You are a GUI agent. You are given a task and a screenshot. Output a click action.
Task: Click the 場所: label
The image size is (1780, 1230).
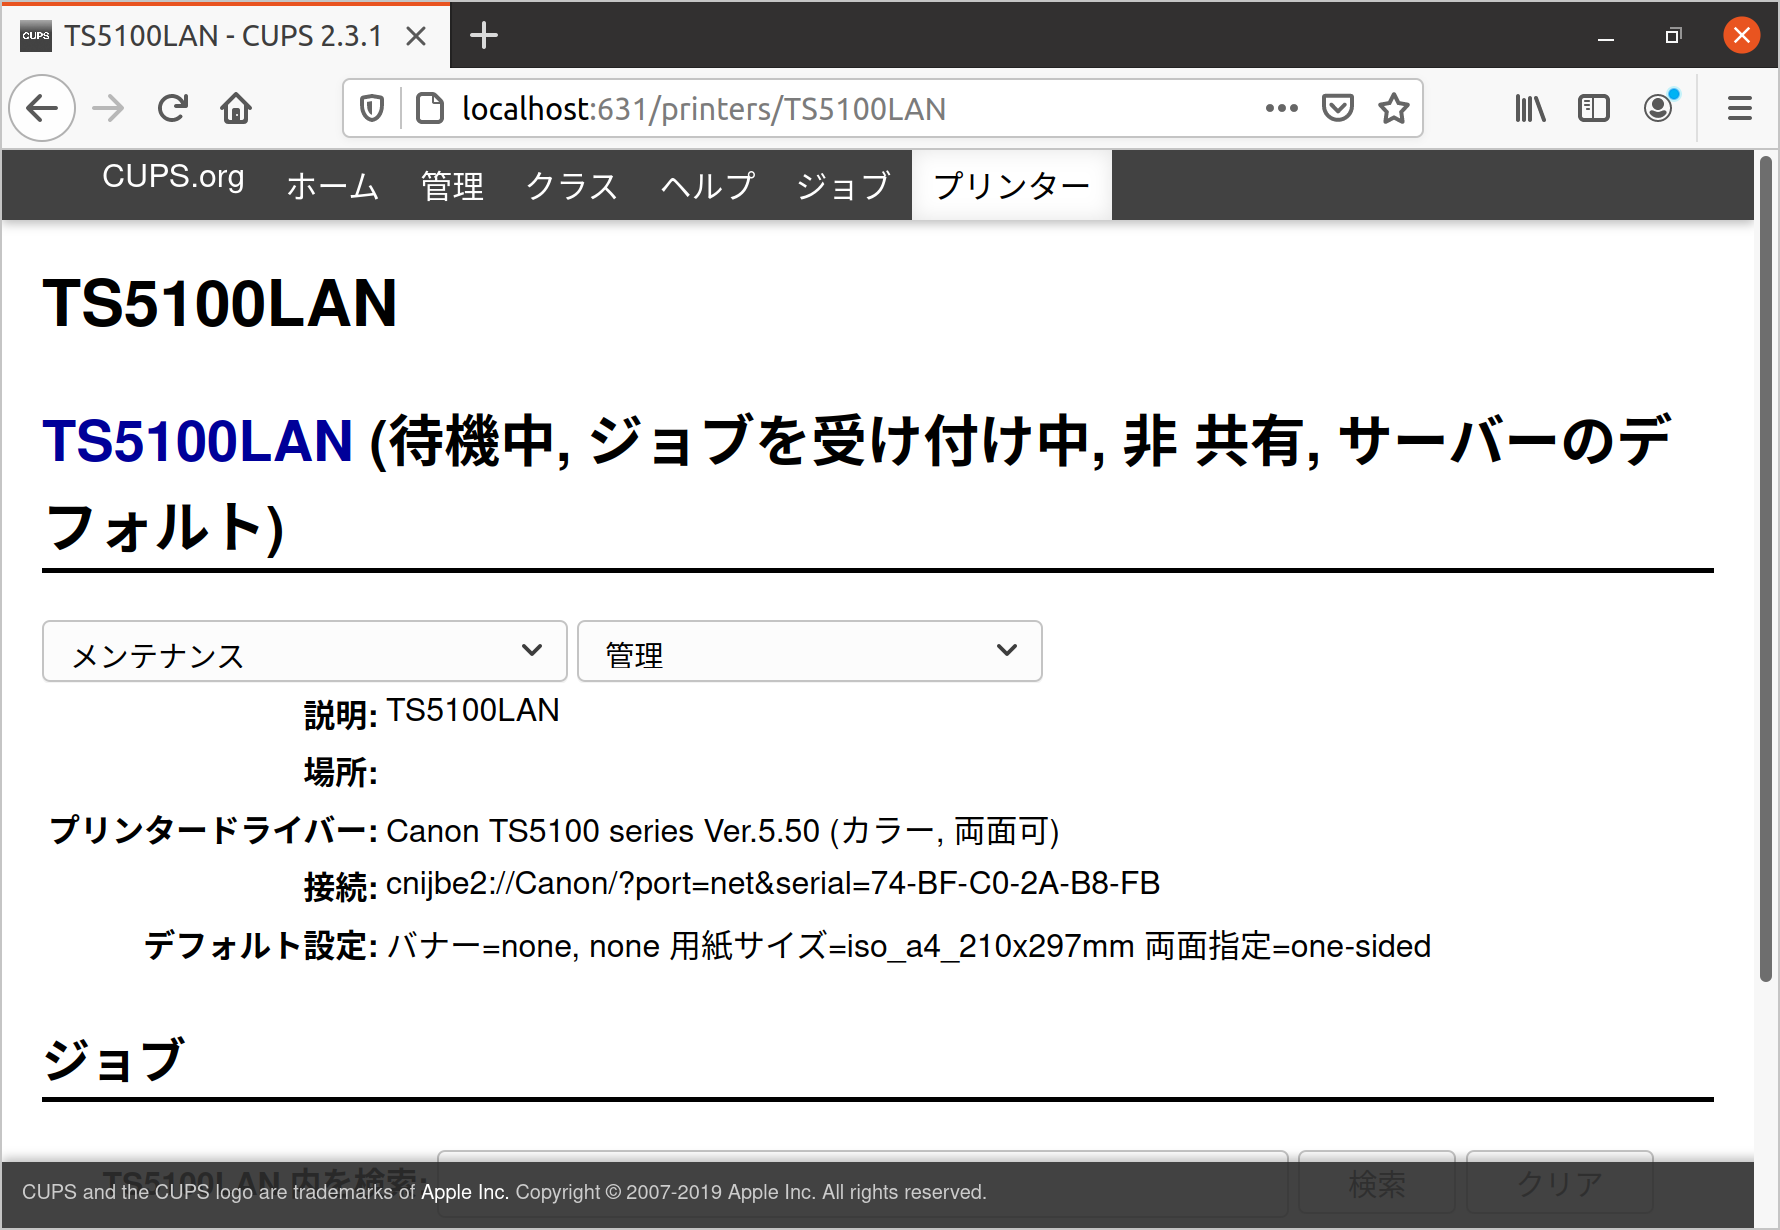coord(340,773)
